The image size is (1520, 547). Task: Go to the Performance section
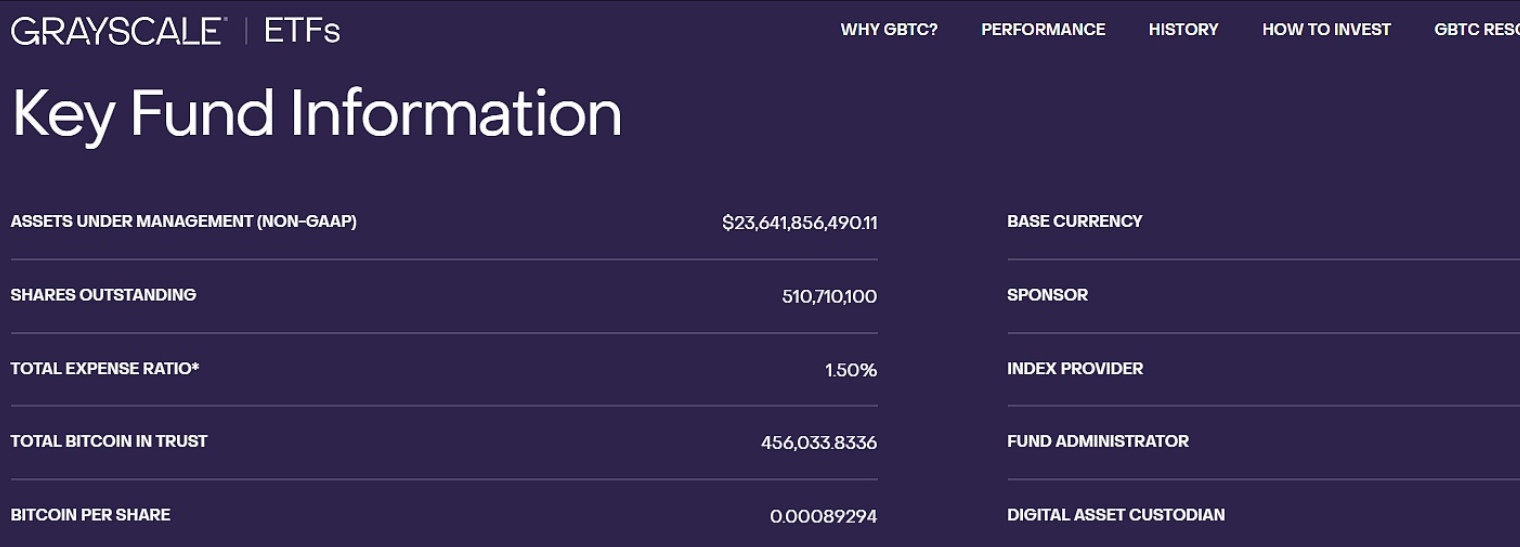click(1043, 30)
